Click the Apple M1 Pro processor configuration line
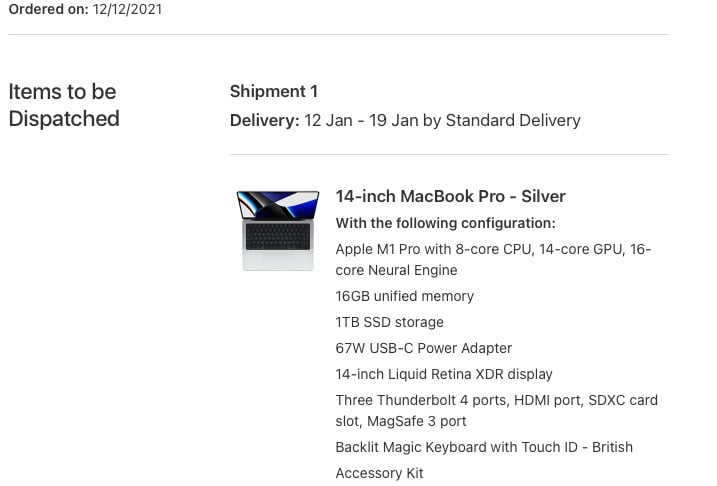Viewport: 717px width, 486px height. pyautogui.click(x=493, y=259)
